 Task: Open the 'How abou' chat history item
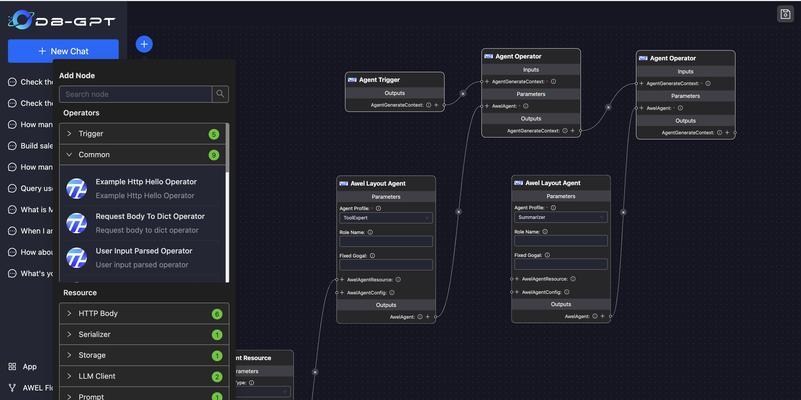coord(31,252)
